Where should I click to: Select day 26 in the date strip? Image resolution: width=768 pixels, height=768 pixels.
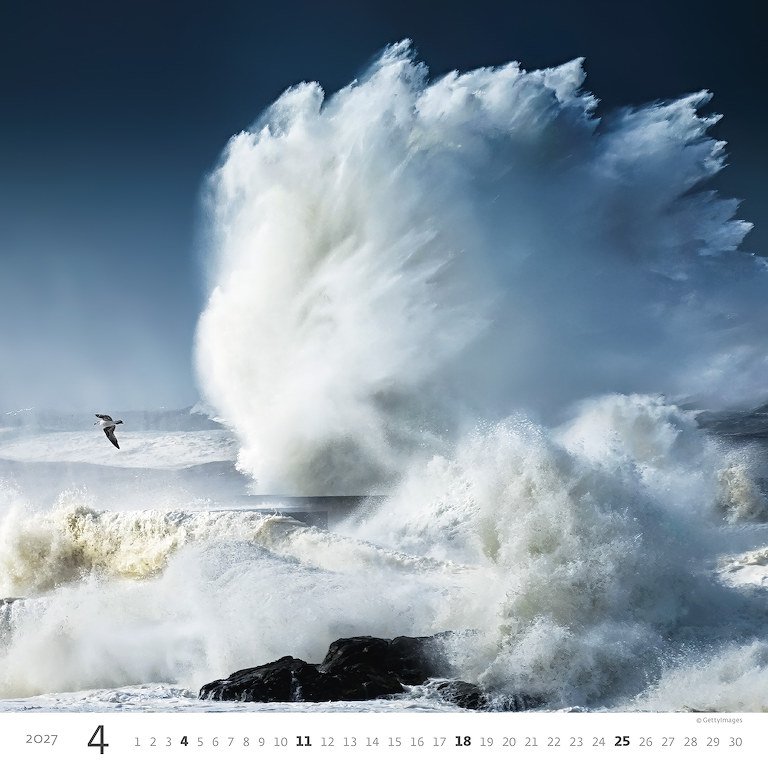(x=646, y=742)
